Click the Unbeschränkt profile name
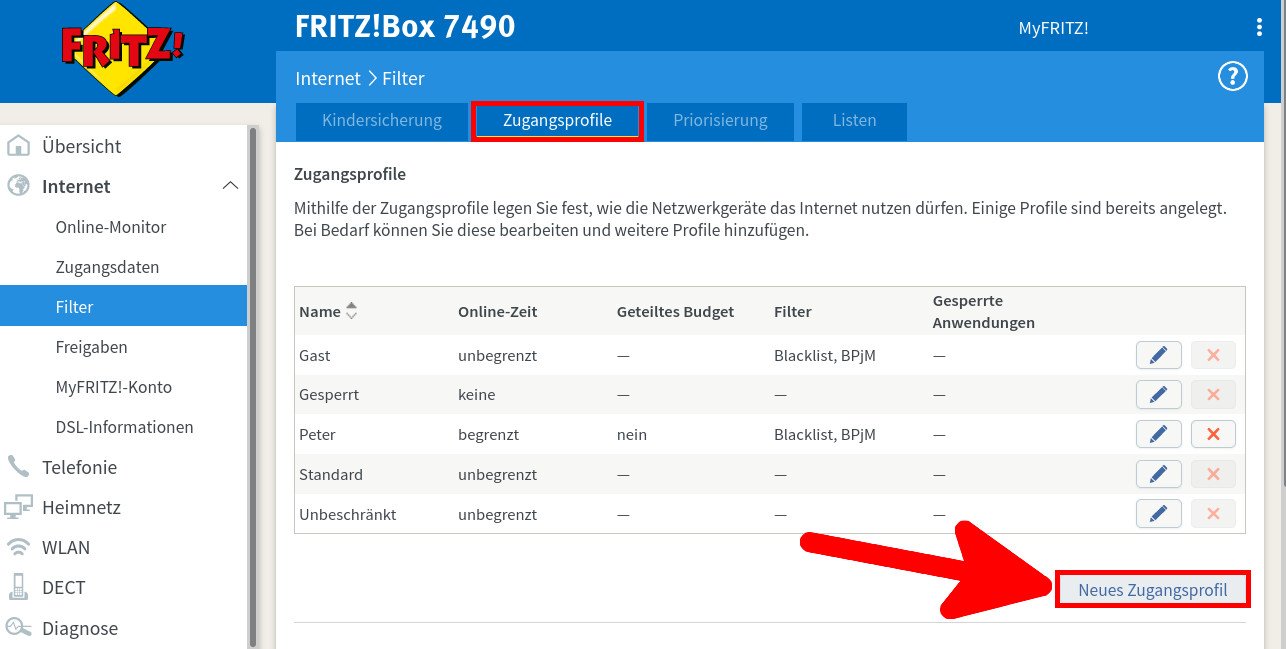 [x=348, y=515]
